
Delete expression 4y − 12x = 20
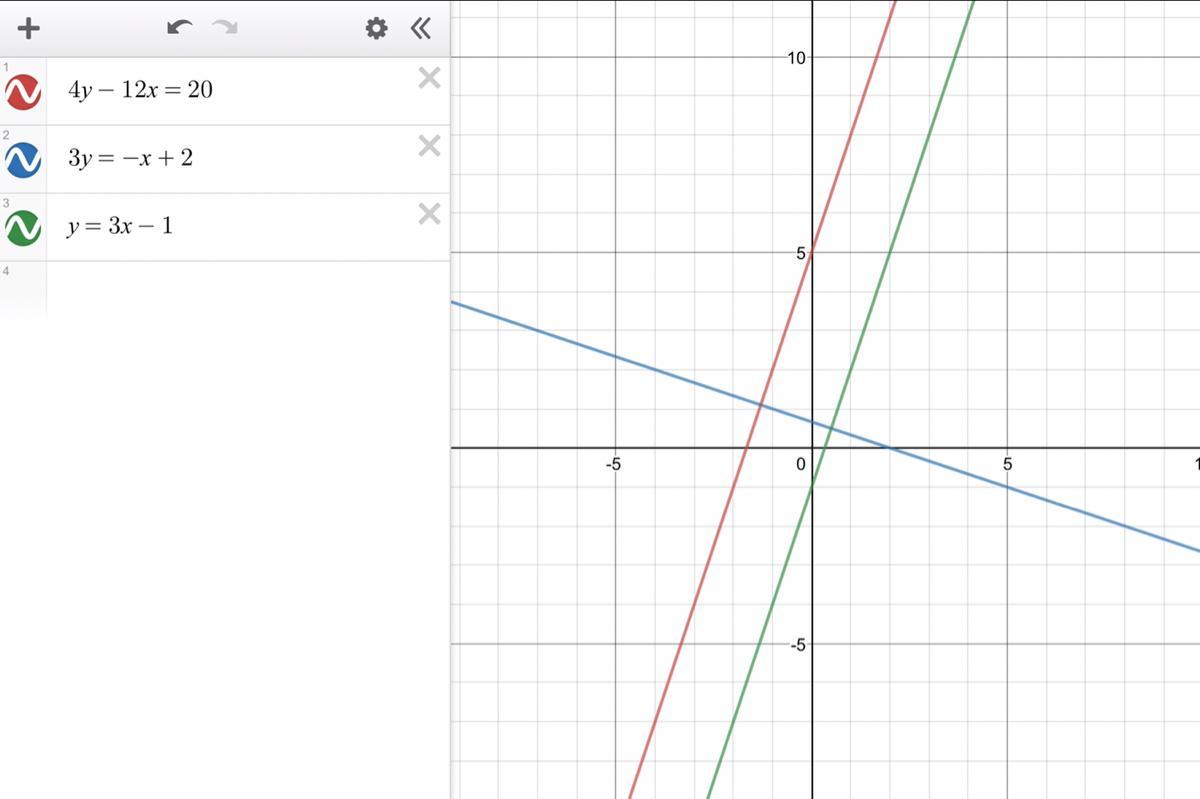pyautogui.click(x=429, y=78)
